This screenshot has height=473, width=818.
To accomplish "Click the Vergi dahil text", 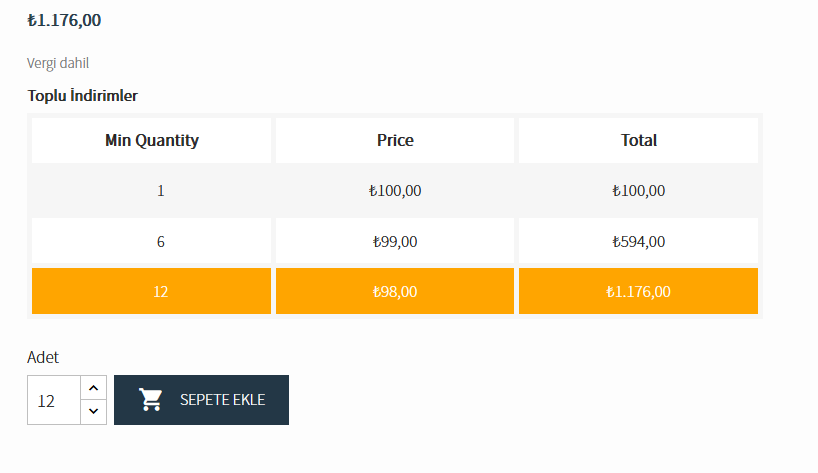I will pyautogui.click(x=58, y=63).
